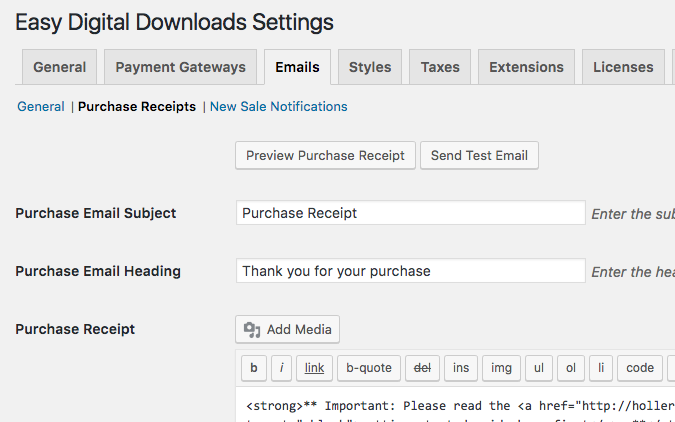Viewport: 675px width, 422px height.
Task: Open the Payment Gateways tab
Action: pos(180,67)
